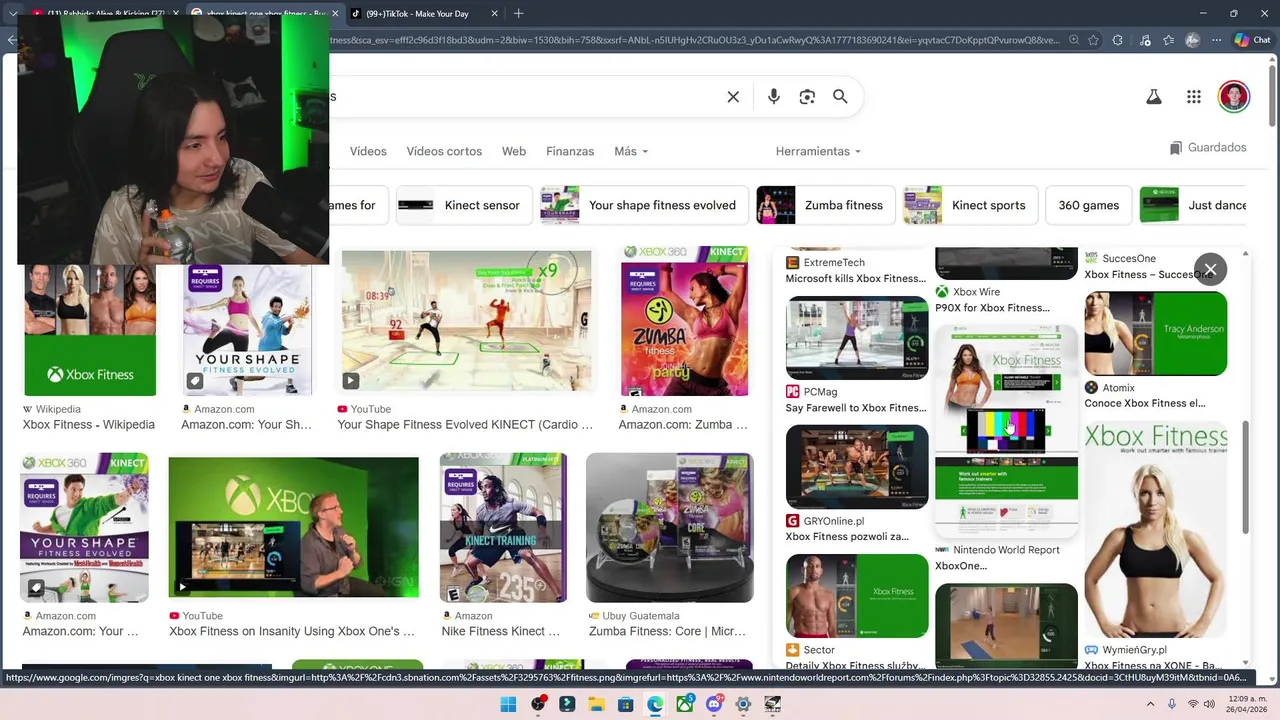Open the Videos search tab
The image size is (1280, 720).
(368, 151)
